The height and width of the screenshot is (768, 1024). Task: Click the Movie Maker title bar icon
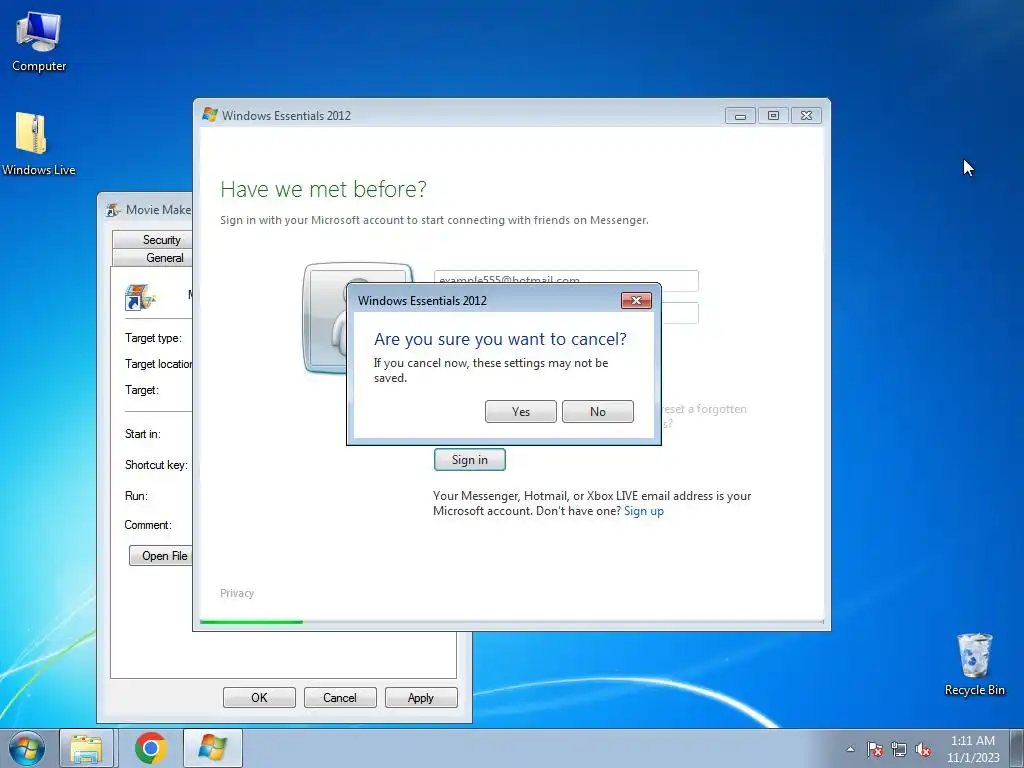(113, 210)
